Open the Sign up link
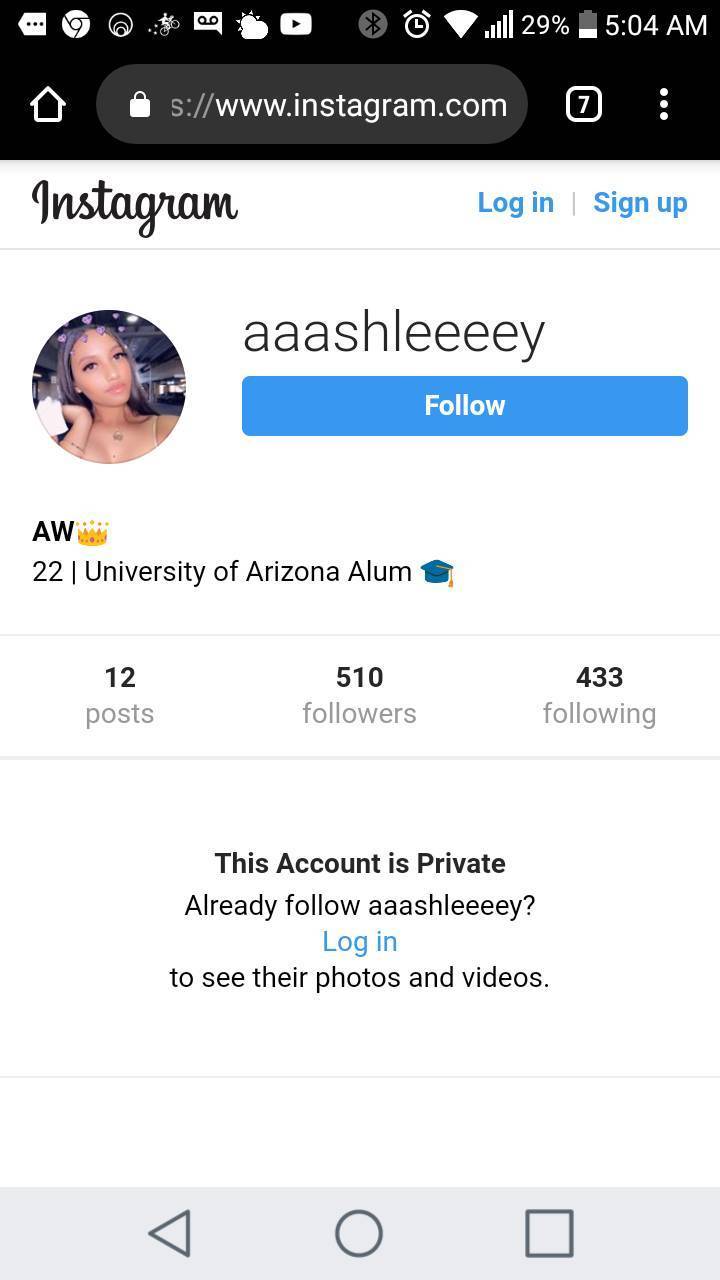Screen dimensions: 720x1280 pos(640,202)
